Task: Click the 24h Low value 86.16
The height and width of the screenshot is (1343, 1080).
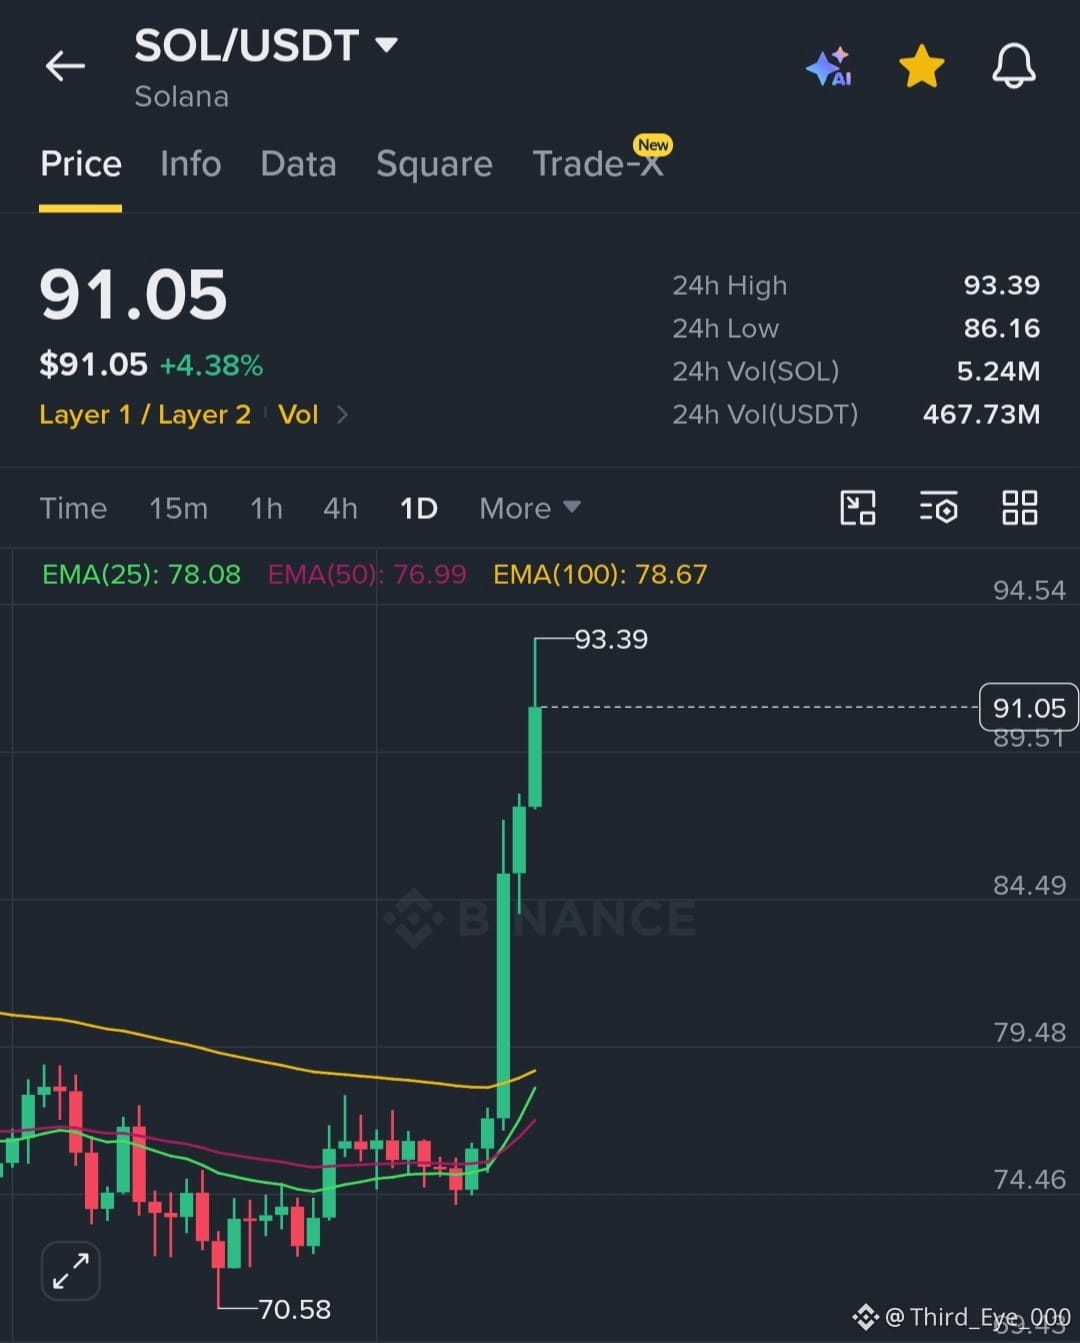Action: [1002, 328]
